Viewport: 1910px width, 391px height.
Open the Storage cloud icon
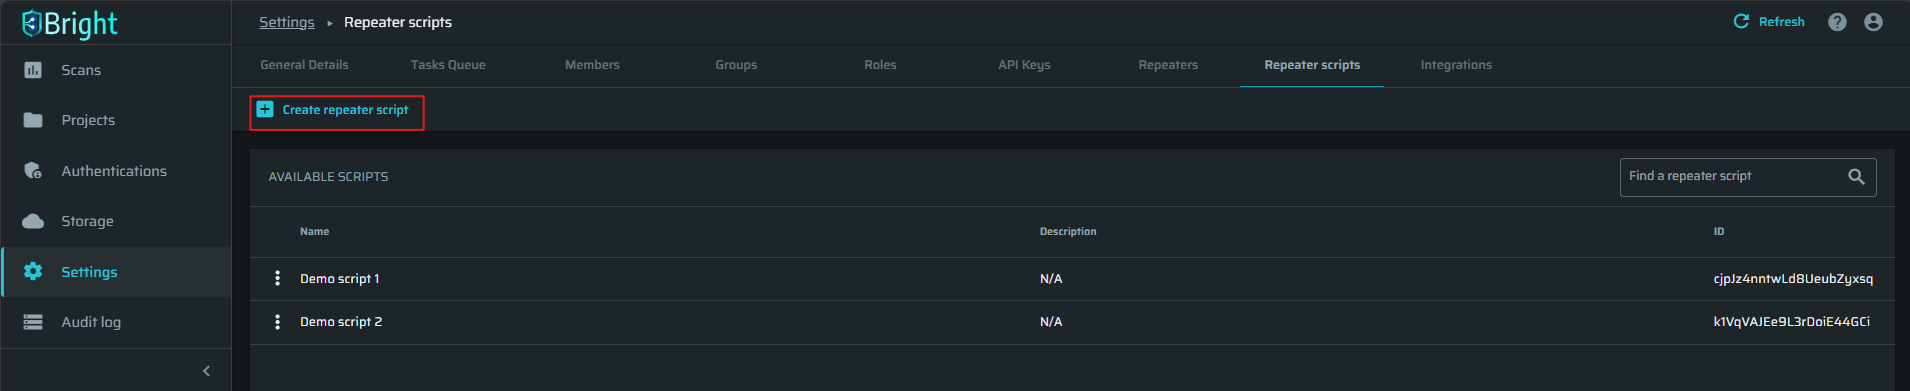[33, 221]
